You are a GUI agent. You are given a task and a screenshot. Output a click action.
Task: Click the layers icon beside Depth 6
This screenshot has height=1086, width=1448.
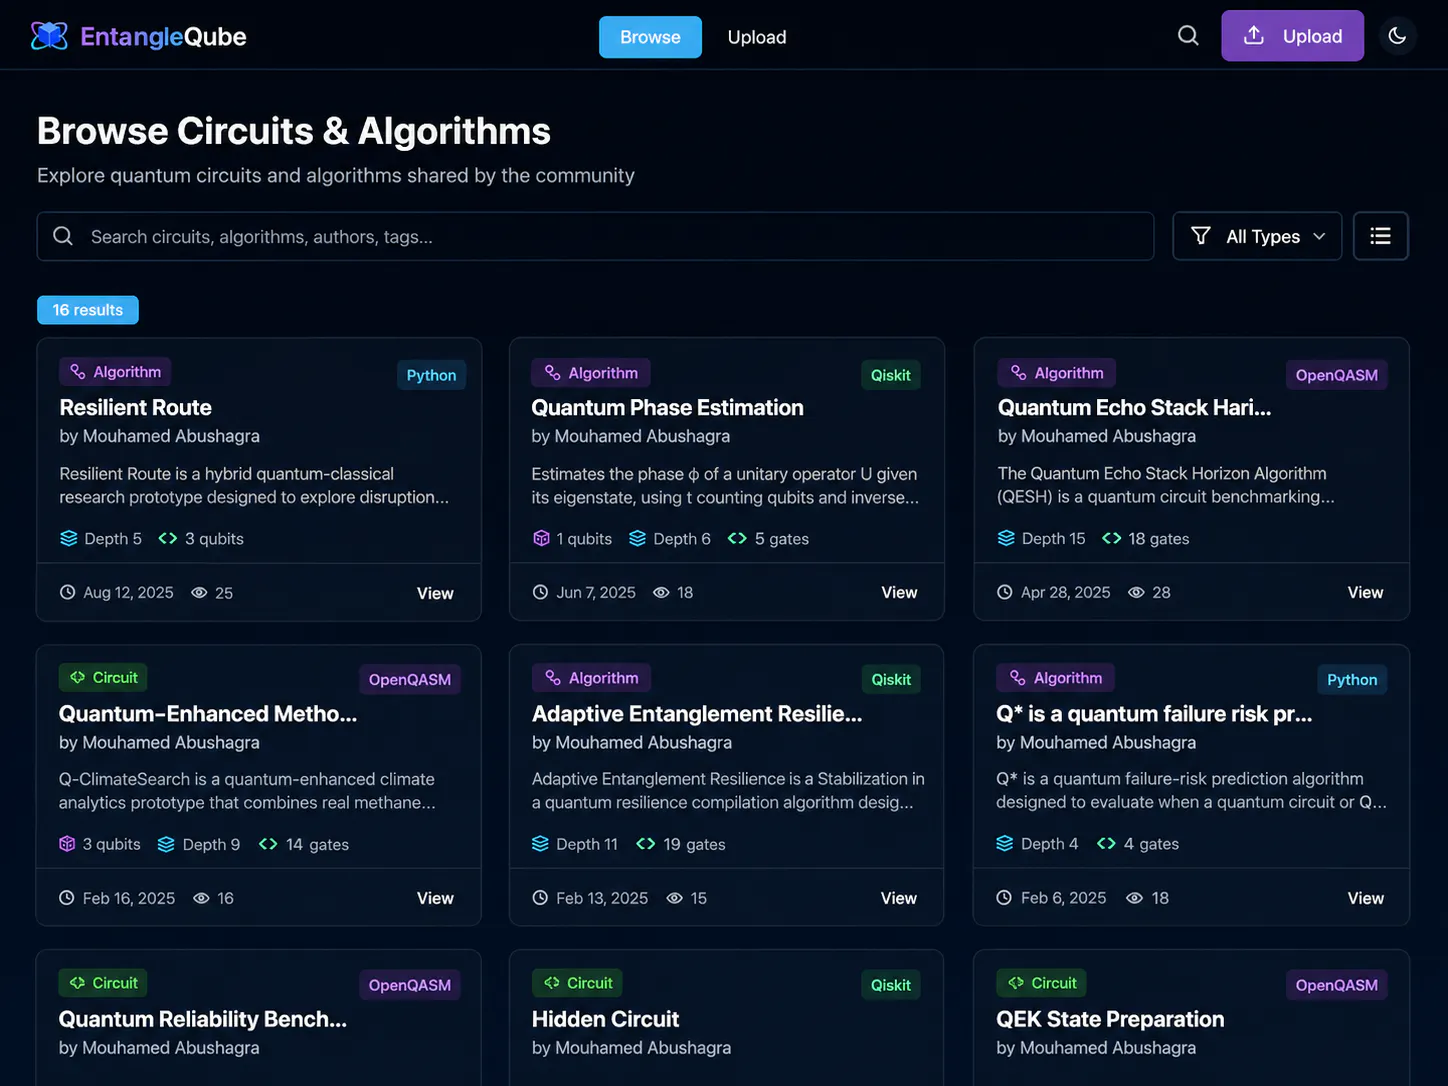tap(637, 538)
